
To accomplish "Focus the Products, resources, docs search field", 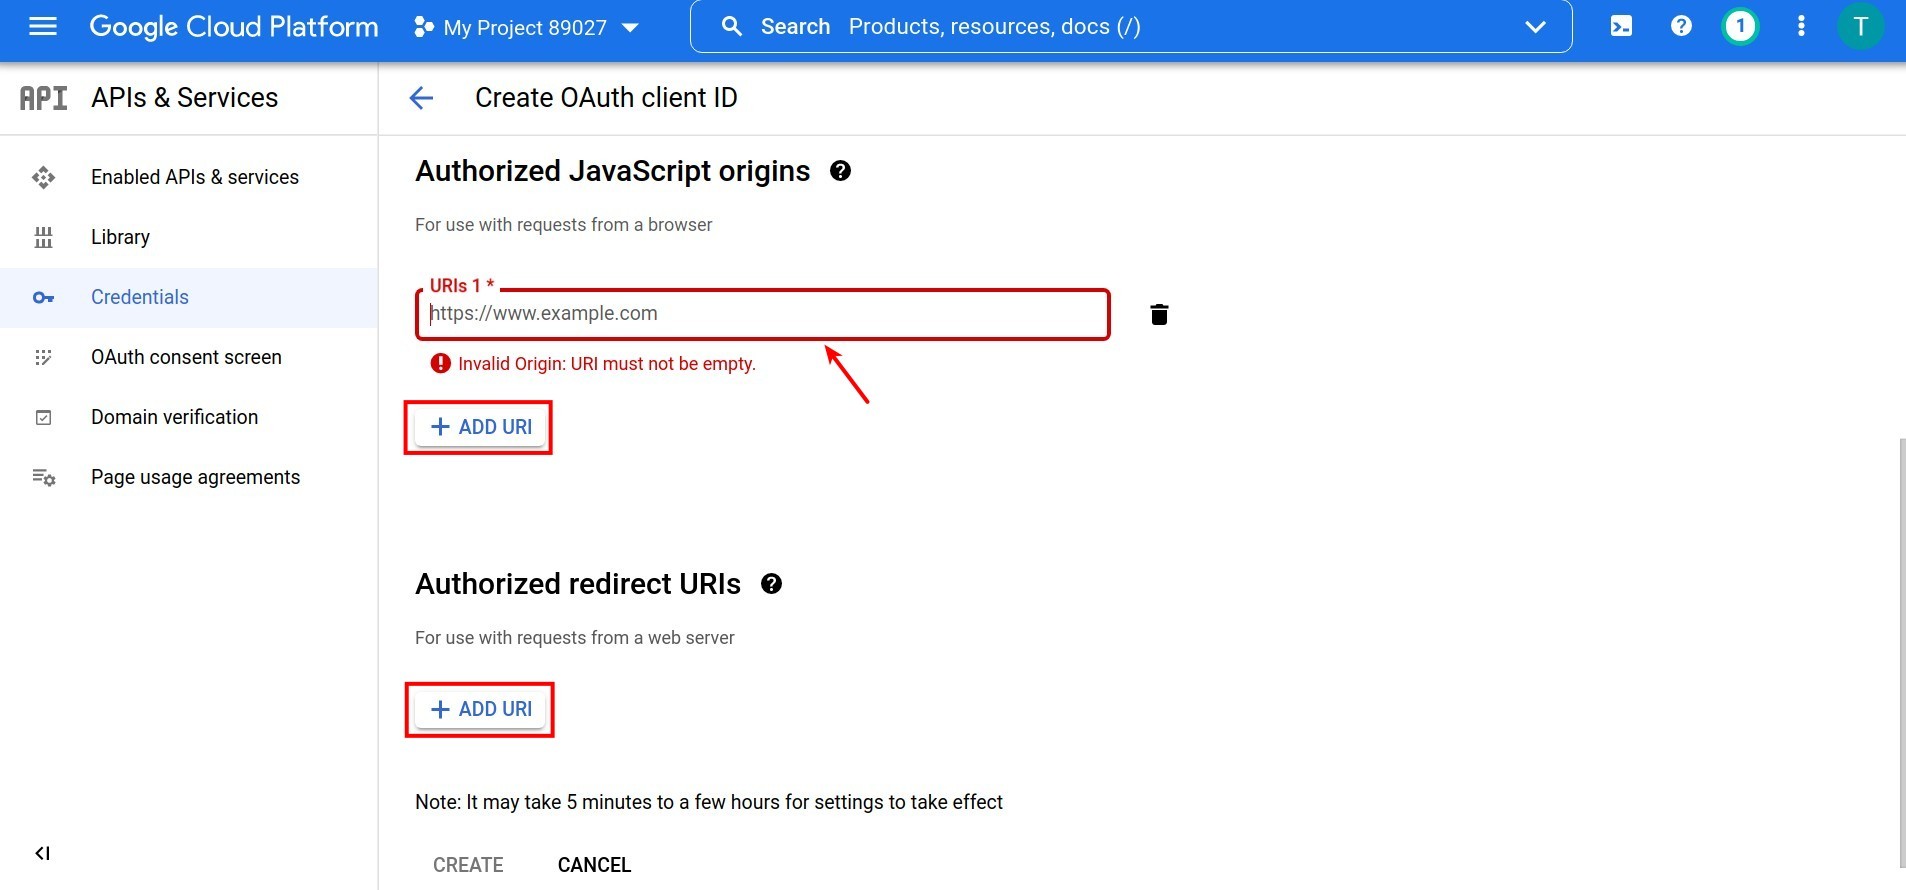I will [x=1130, y=27].
